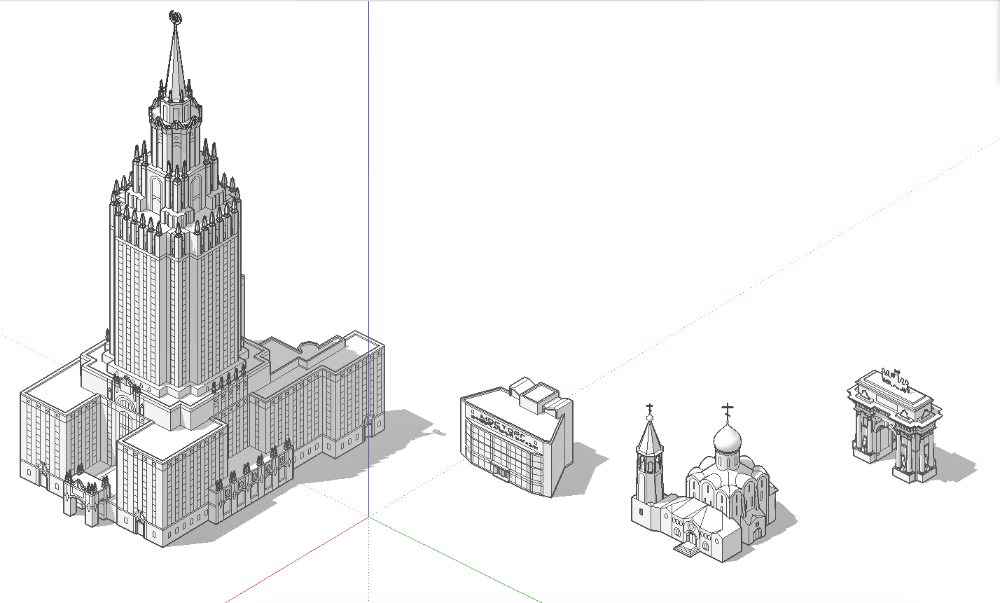Click the solid red axis line
This screenshot has height=603, width=1000.
[300, 564]
